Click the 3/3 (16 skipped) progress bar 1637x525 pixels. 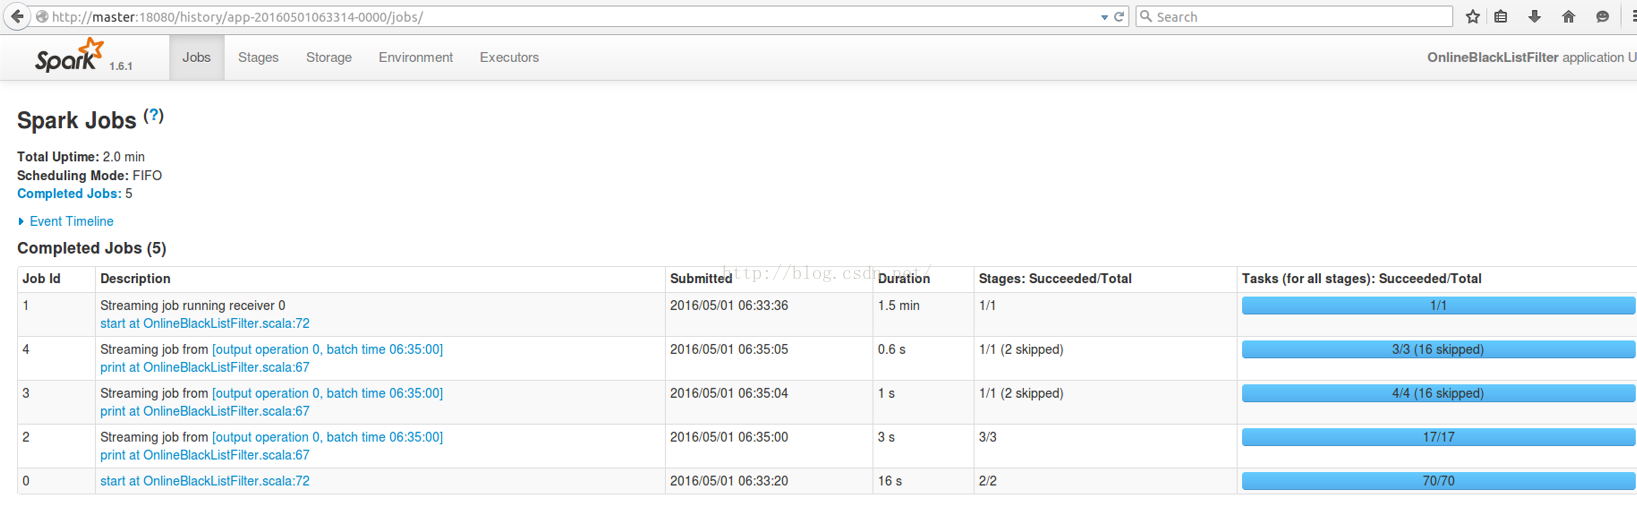point(1438,350)
